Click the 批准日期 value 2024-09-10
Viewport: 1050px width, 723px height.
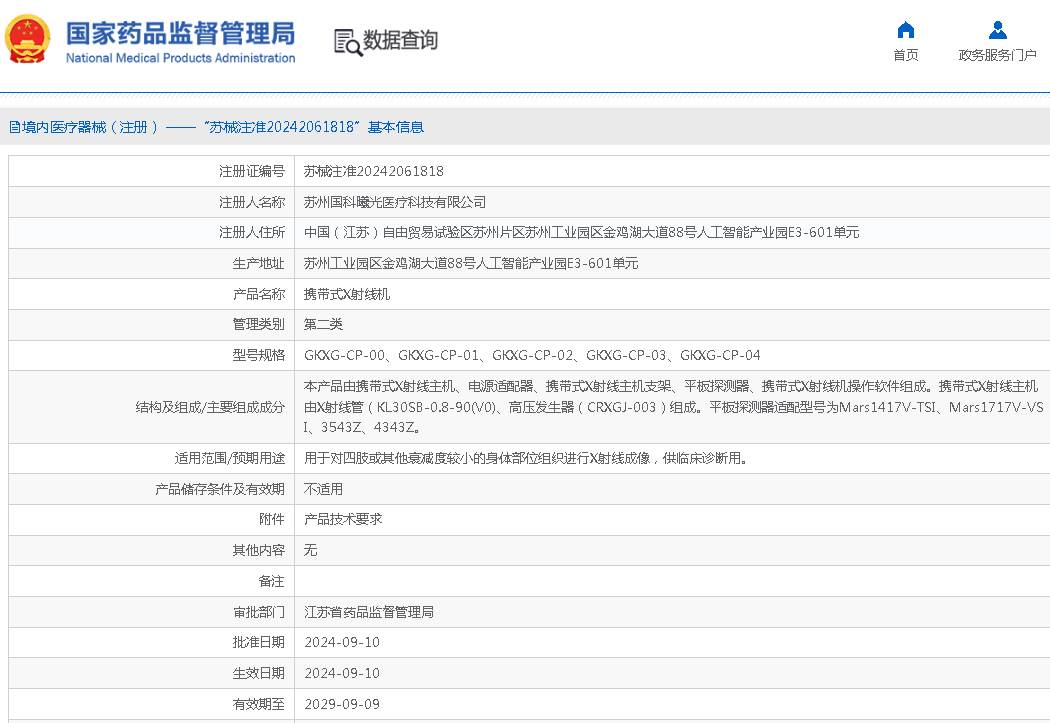coord(342,642)
